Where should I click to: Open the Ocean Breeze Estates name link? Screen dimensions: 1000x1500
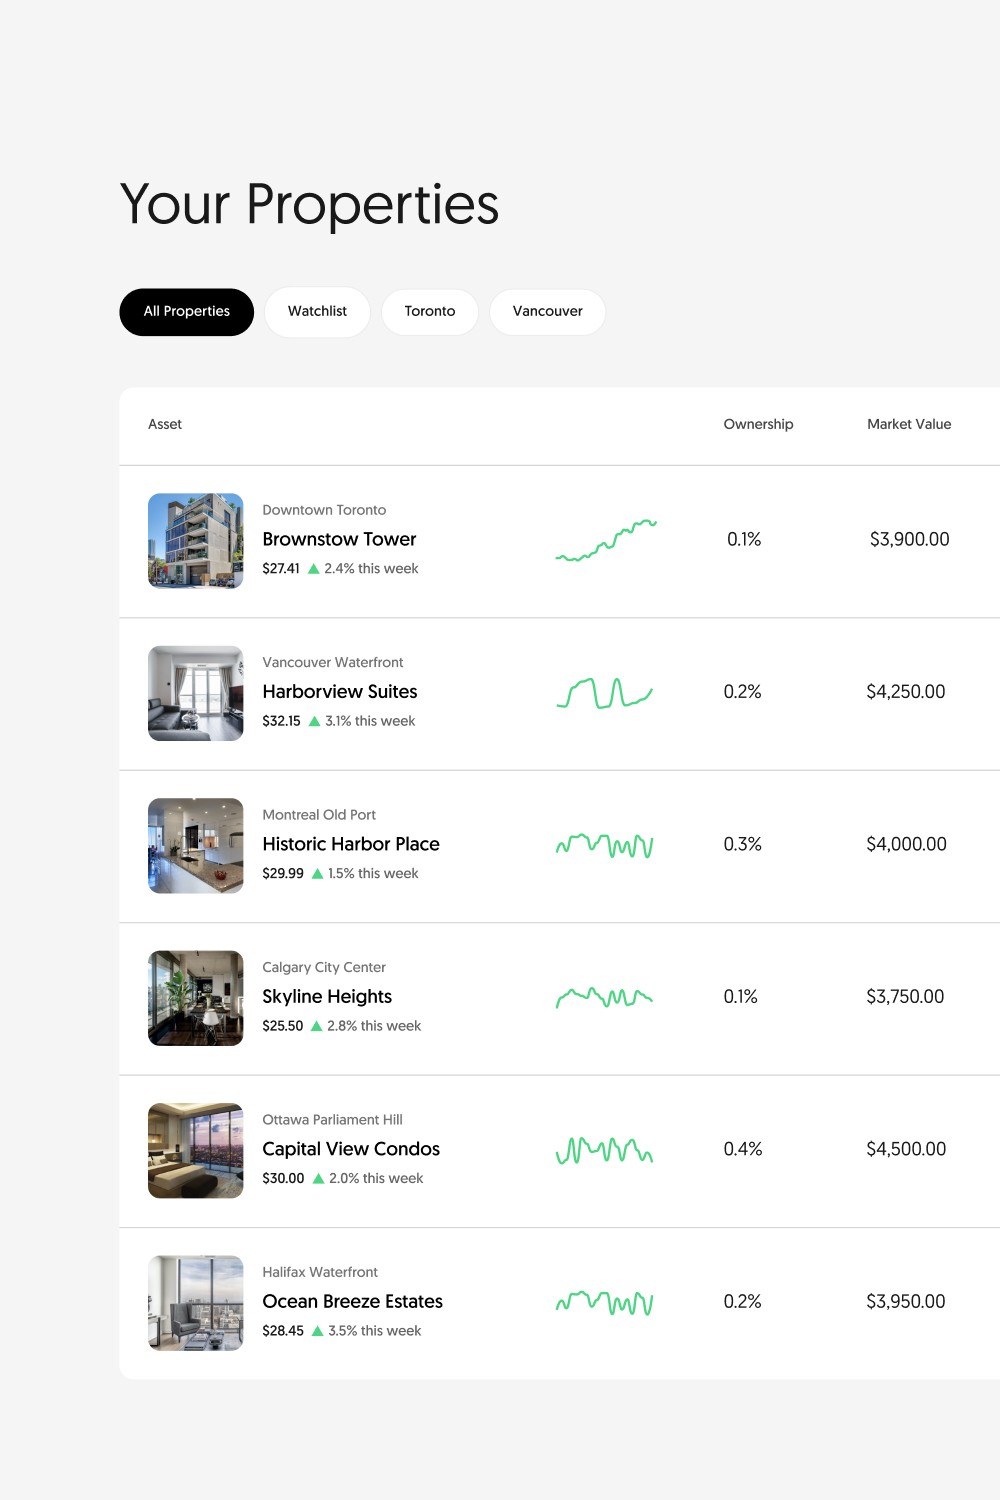tap(352, 1302)
